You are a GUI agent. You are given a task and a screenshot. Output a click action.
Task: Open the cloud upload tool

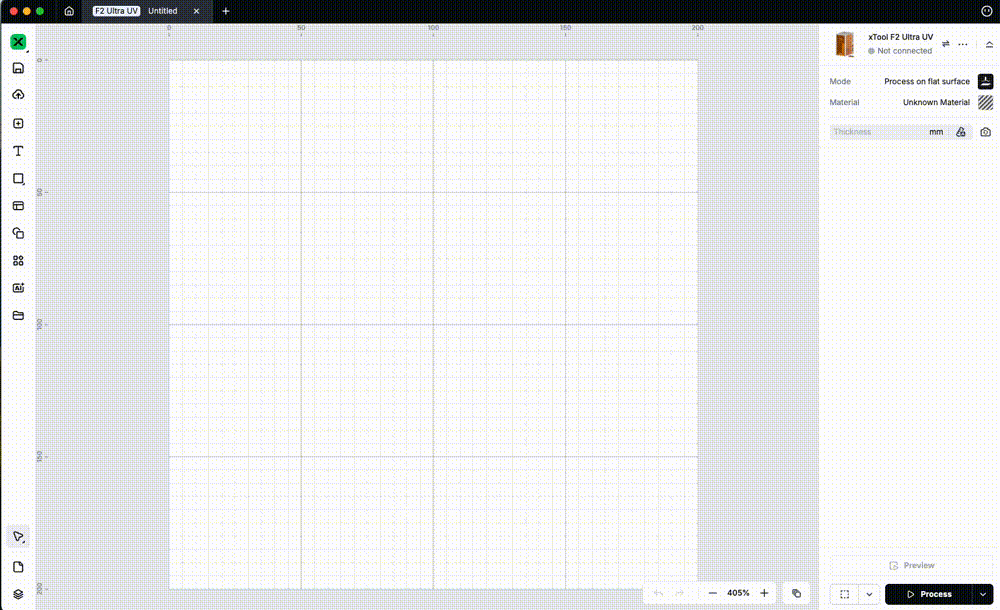click(x=18, y=95)
